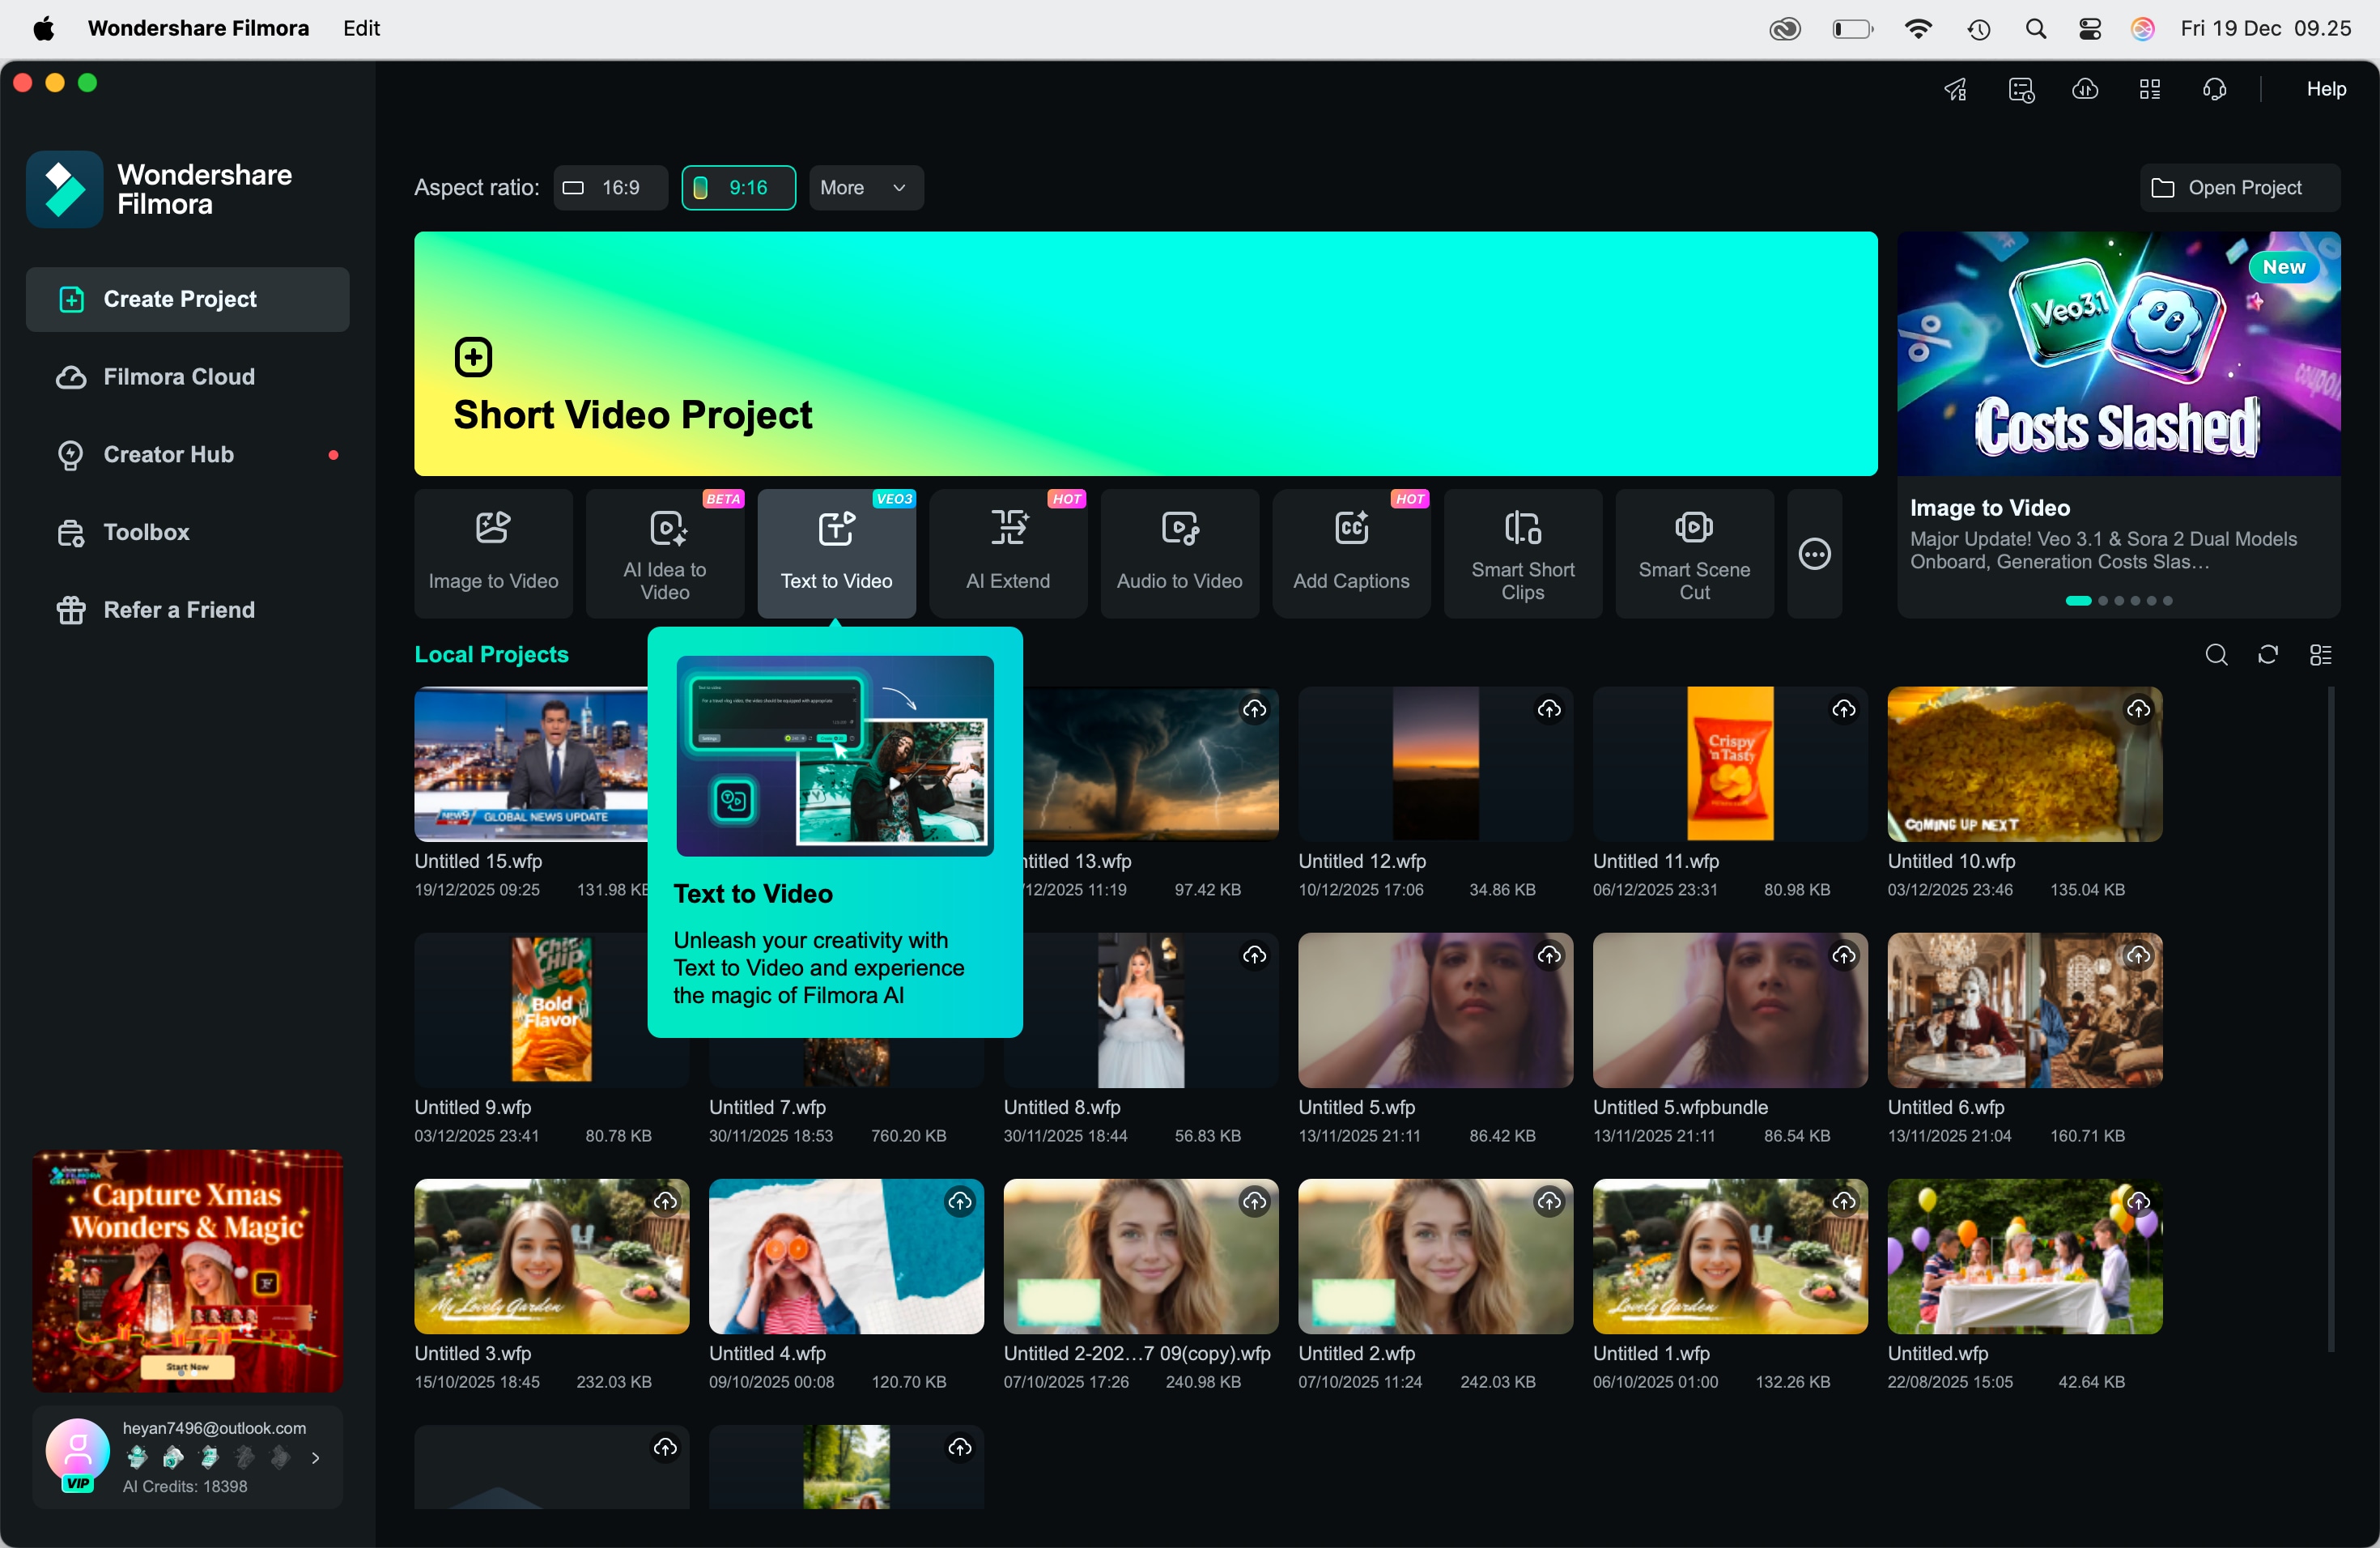Switch project list to list view
The height and width of the screenshot is (1548, 2380).
(x=2321, y=655)
